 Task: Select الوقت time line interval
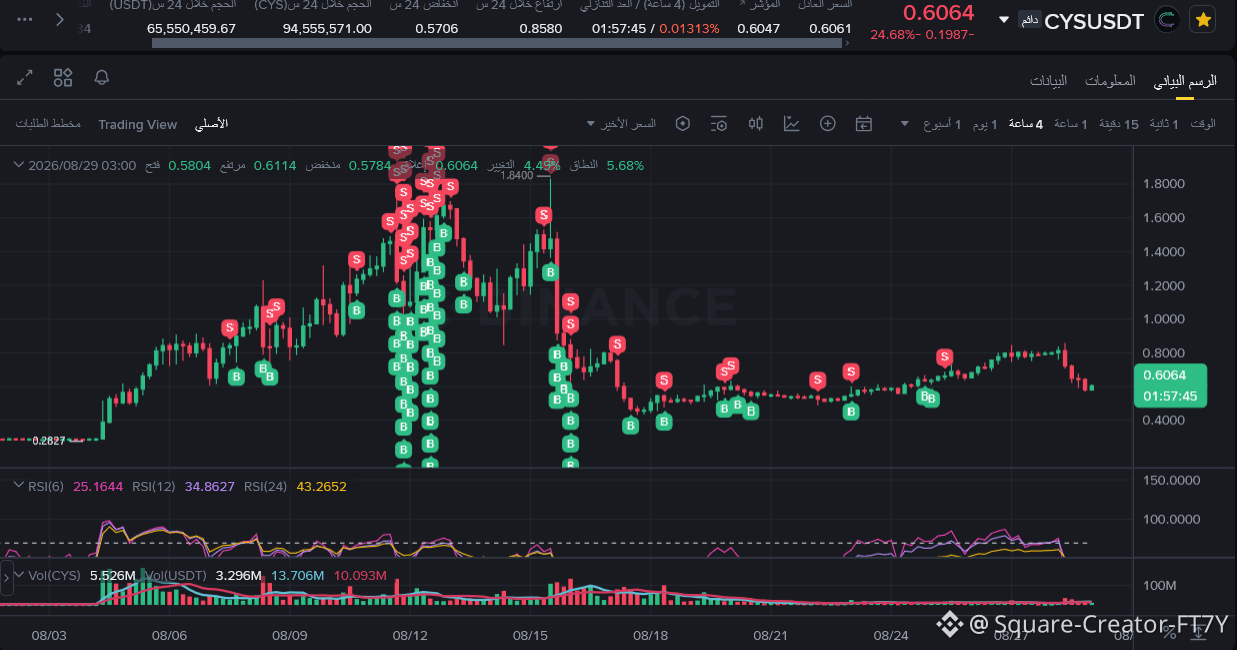pos(1204,124)
